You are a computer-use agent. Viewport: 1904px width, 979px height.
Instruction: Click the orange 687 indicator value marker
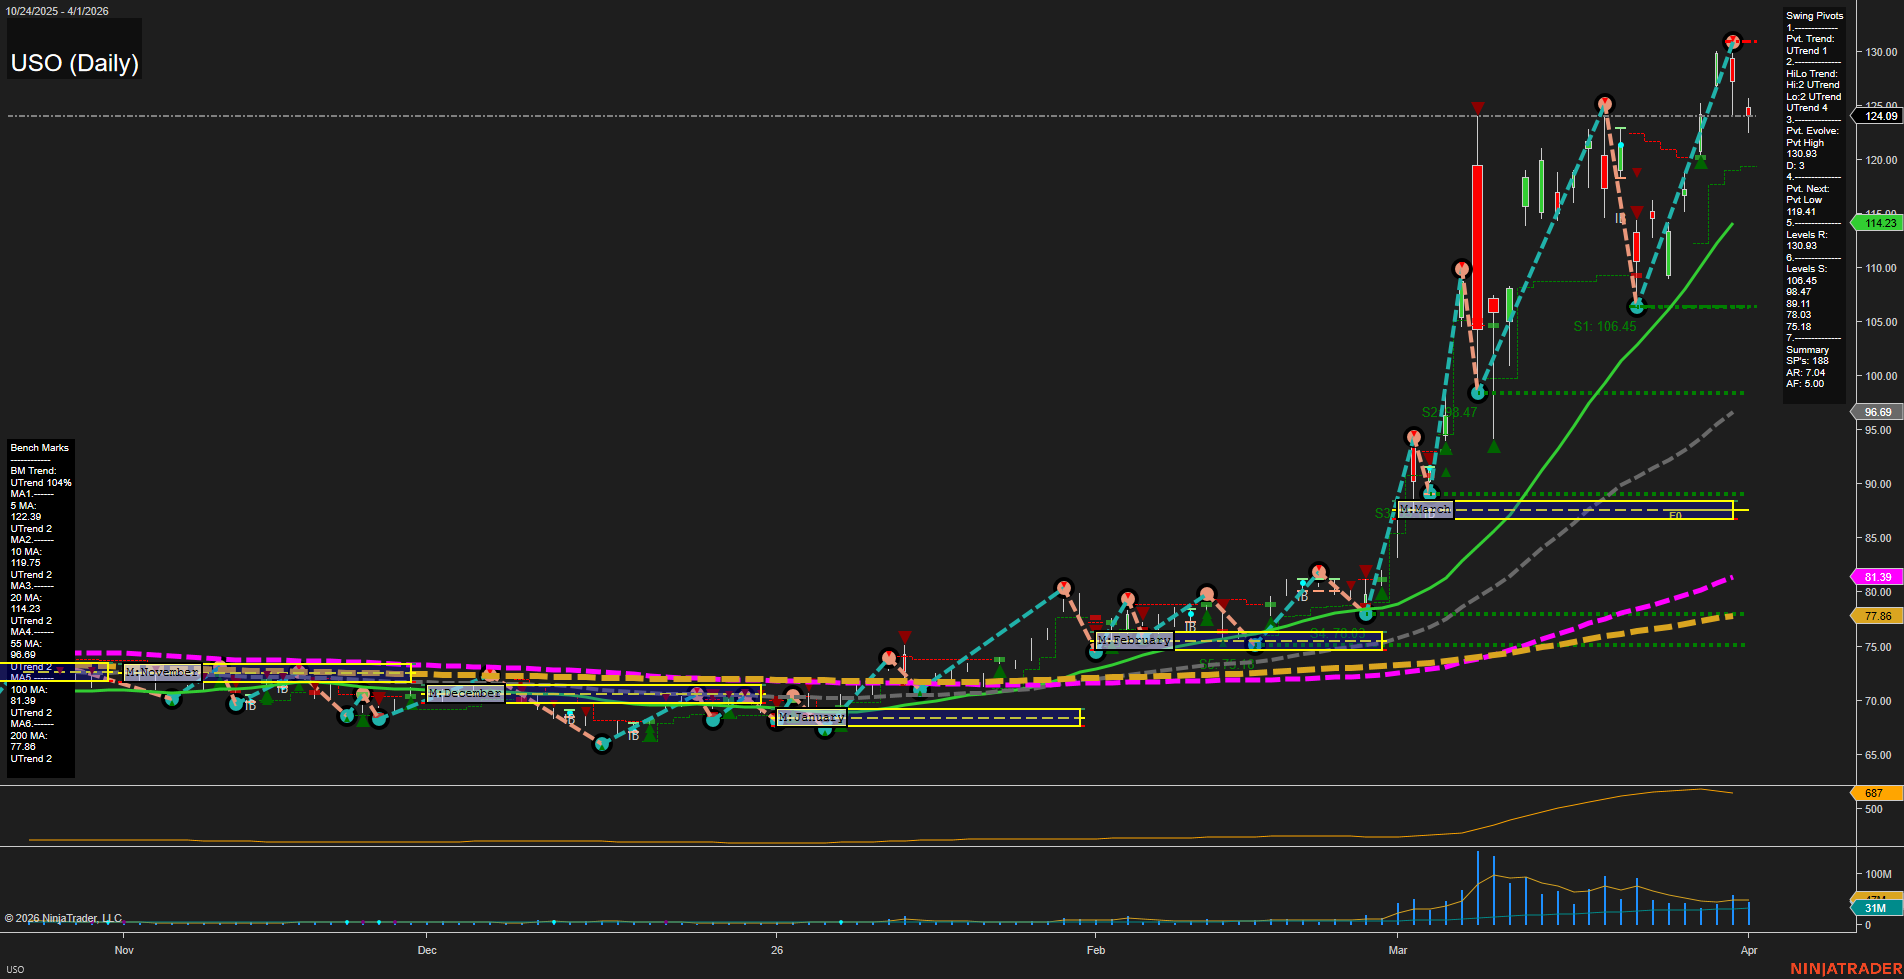[1873, 793]
